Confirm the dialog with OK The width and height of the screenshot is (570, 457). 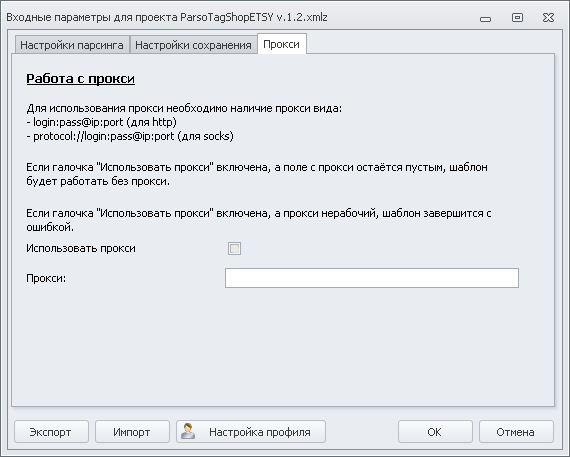(435, 432)
